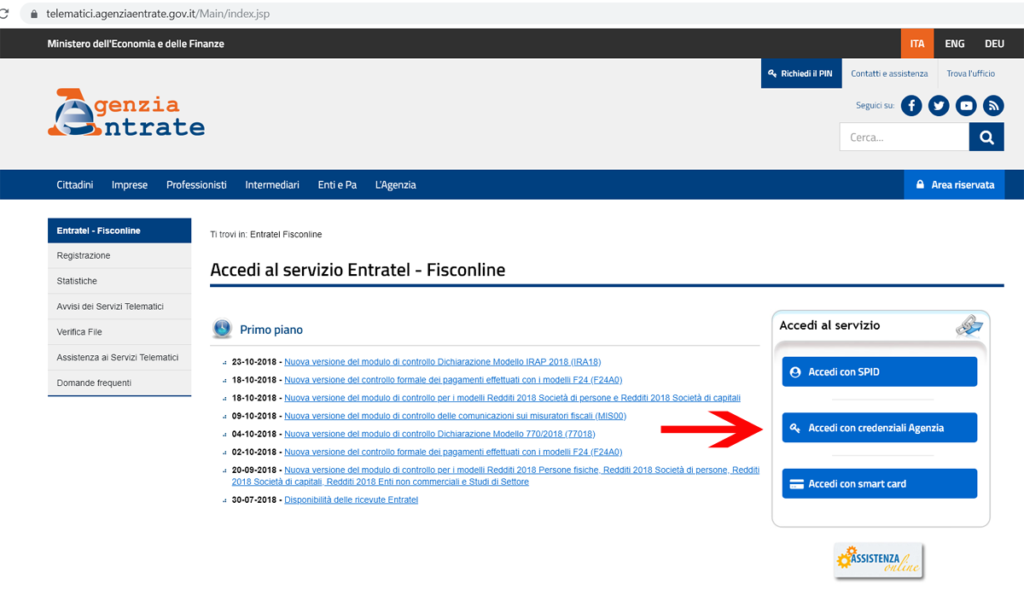This screenshot has height=596, width=1024.
Task: Open the 02-10-2018 F24 (F24A0) link
Action: [x=453, y=452]
